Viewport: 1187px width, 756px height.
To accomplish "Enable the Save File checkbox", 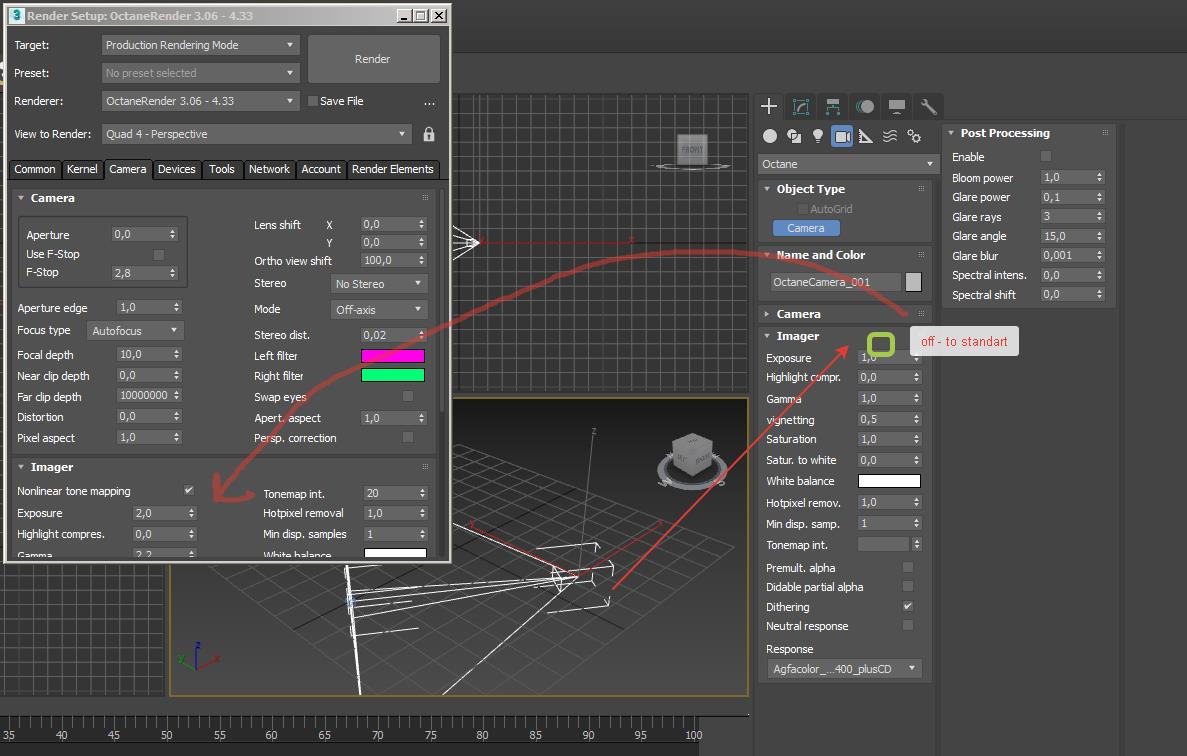I will tap(313, 101).
